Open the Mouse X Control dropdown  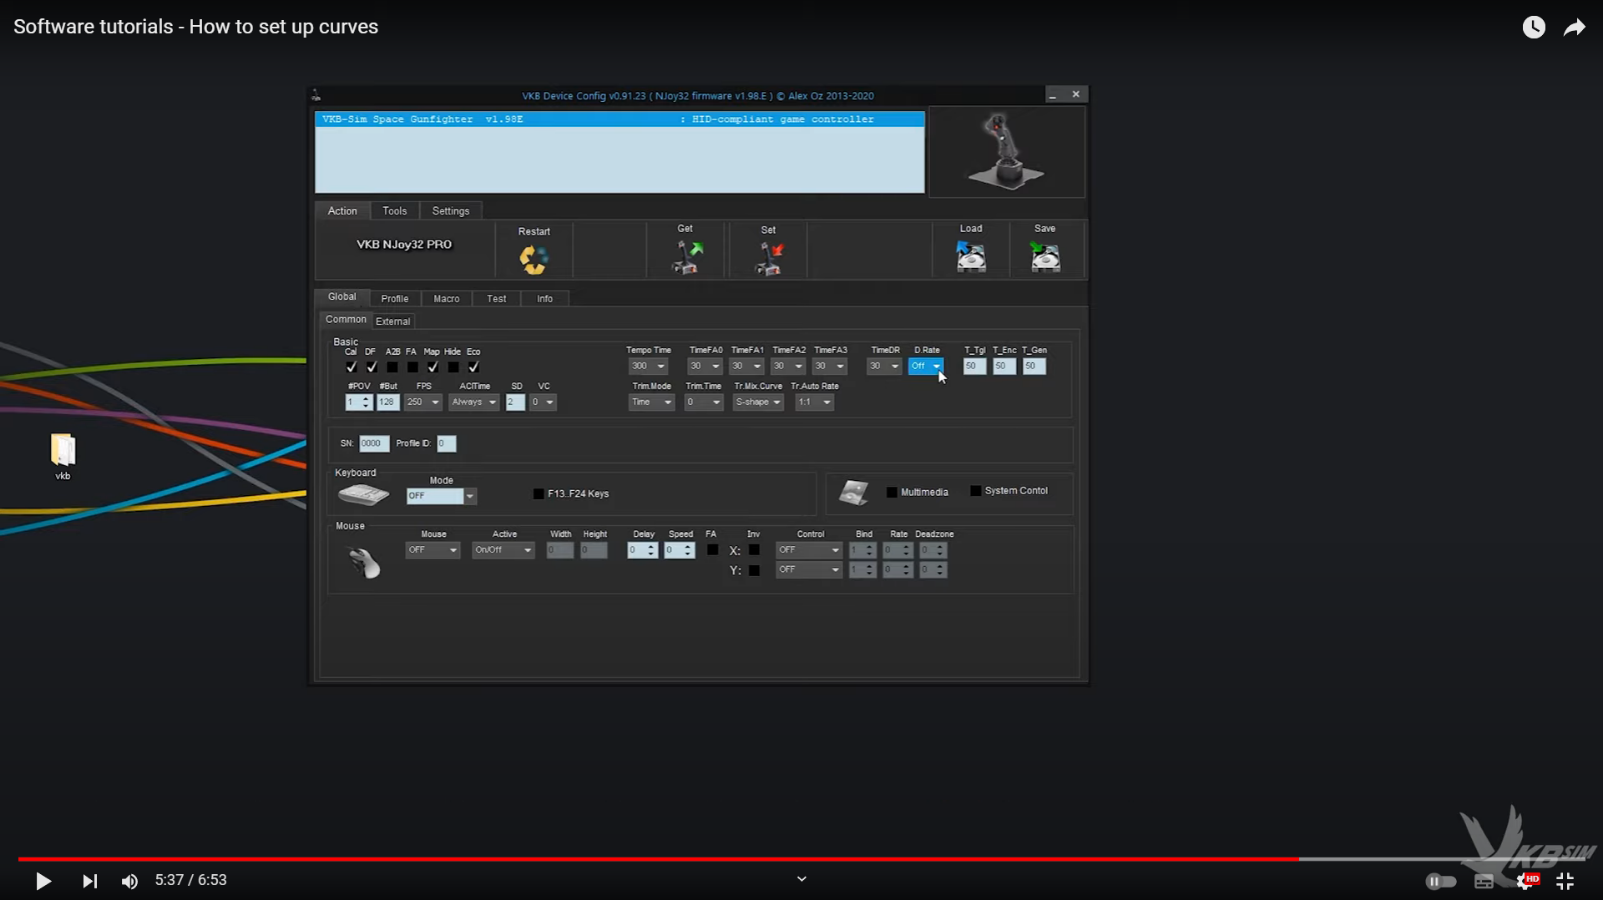click(808, 550)
